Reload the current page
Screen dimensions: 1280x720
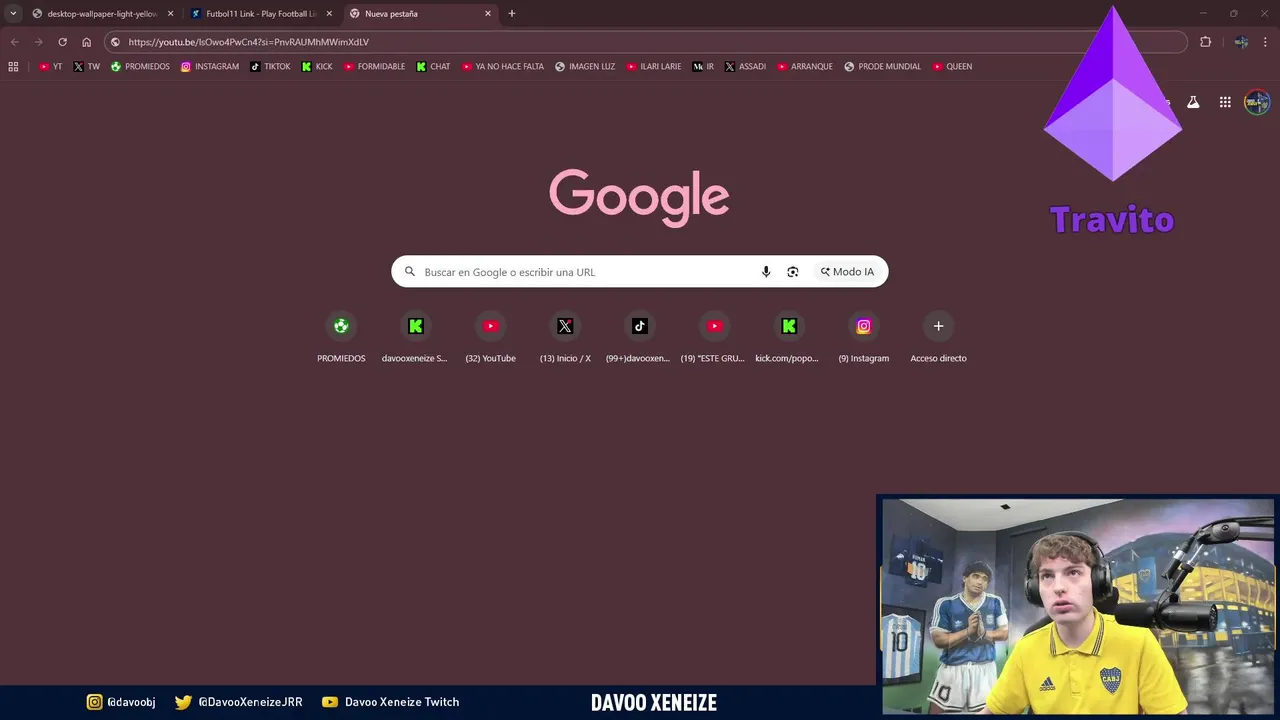[x=62, y=42]
